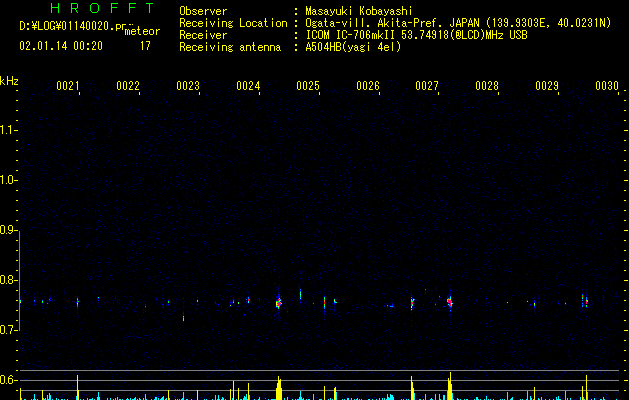Click the 1.0 kHz axis tick label
The image size is (629, 400).
pyautogui.click(x=8, y=180)
